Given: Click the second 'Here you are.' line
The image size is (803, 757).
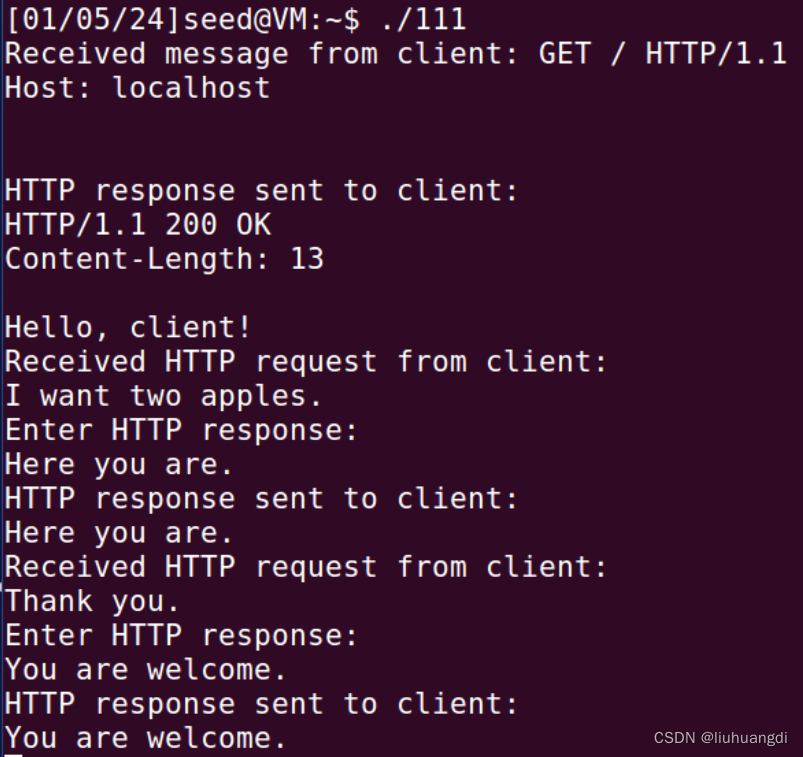Looking at the screenshot, I should click(x=119, y=533).
